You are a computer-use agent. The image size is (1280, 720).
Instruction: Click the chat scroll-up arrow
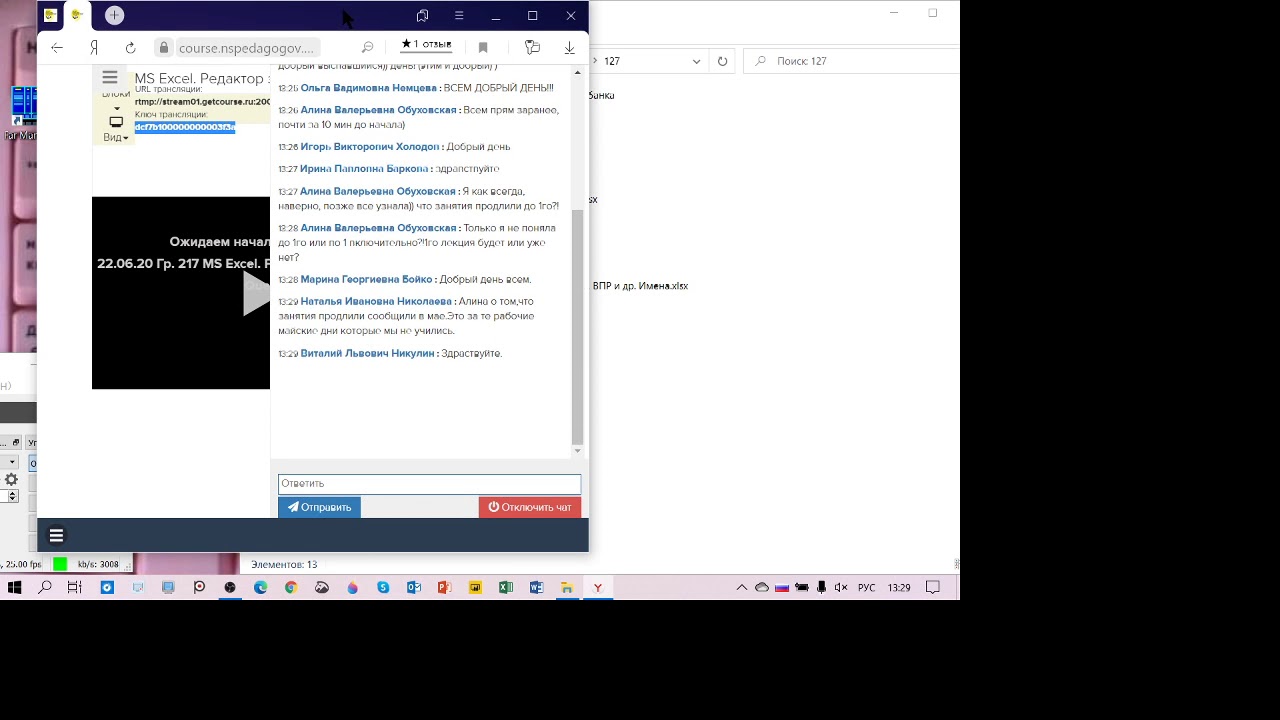click(x=577, y=73)
